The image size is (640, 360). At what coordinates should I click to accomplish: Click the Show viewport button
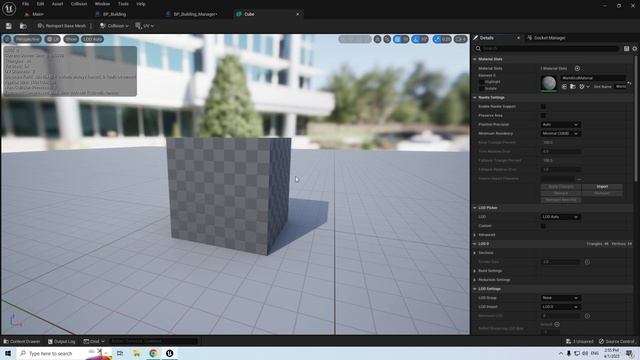(x=71, y=39)
